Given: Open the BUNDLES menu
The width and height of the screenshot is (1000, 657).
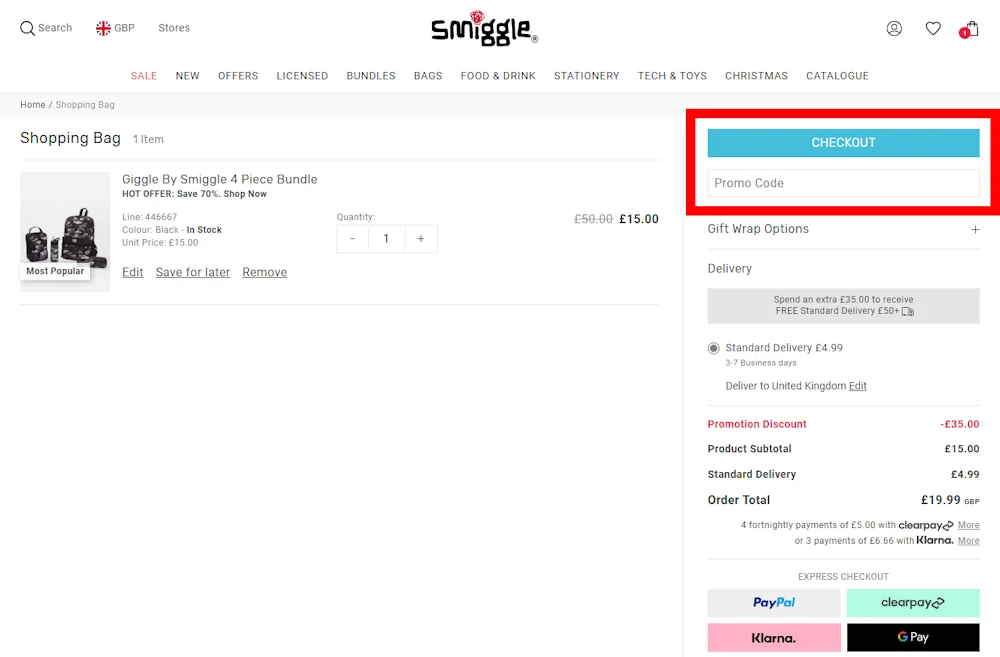Looking at the screenshot, I should coord(371,76).
